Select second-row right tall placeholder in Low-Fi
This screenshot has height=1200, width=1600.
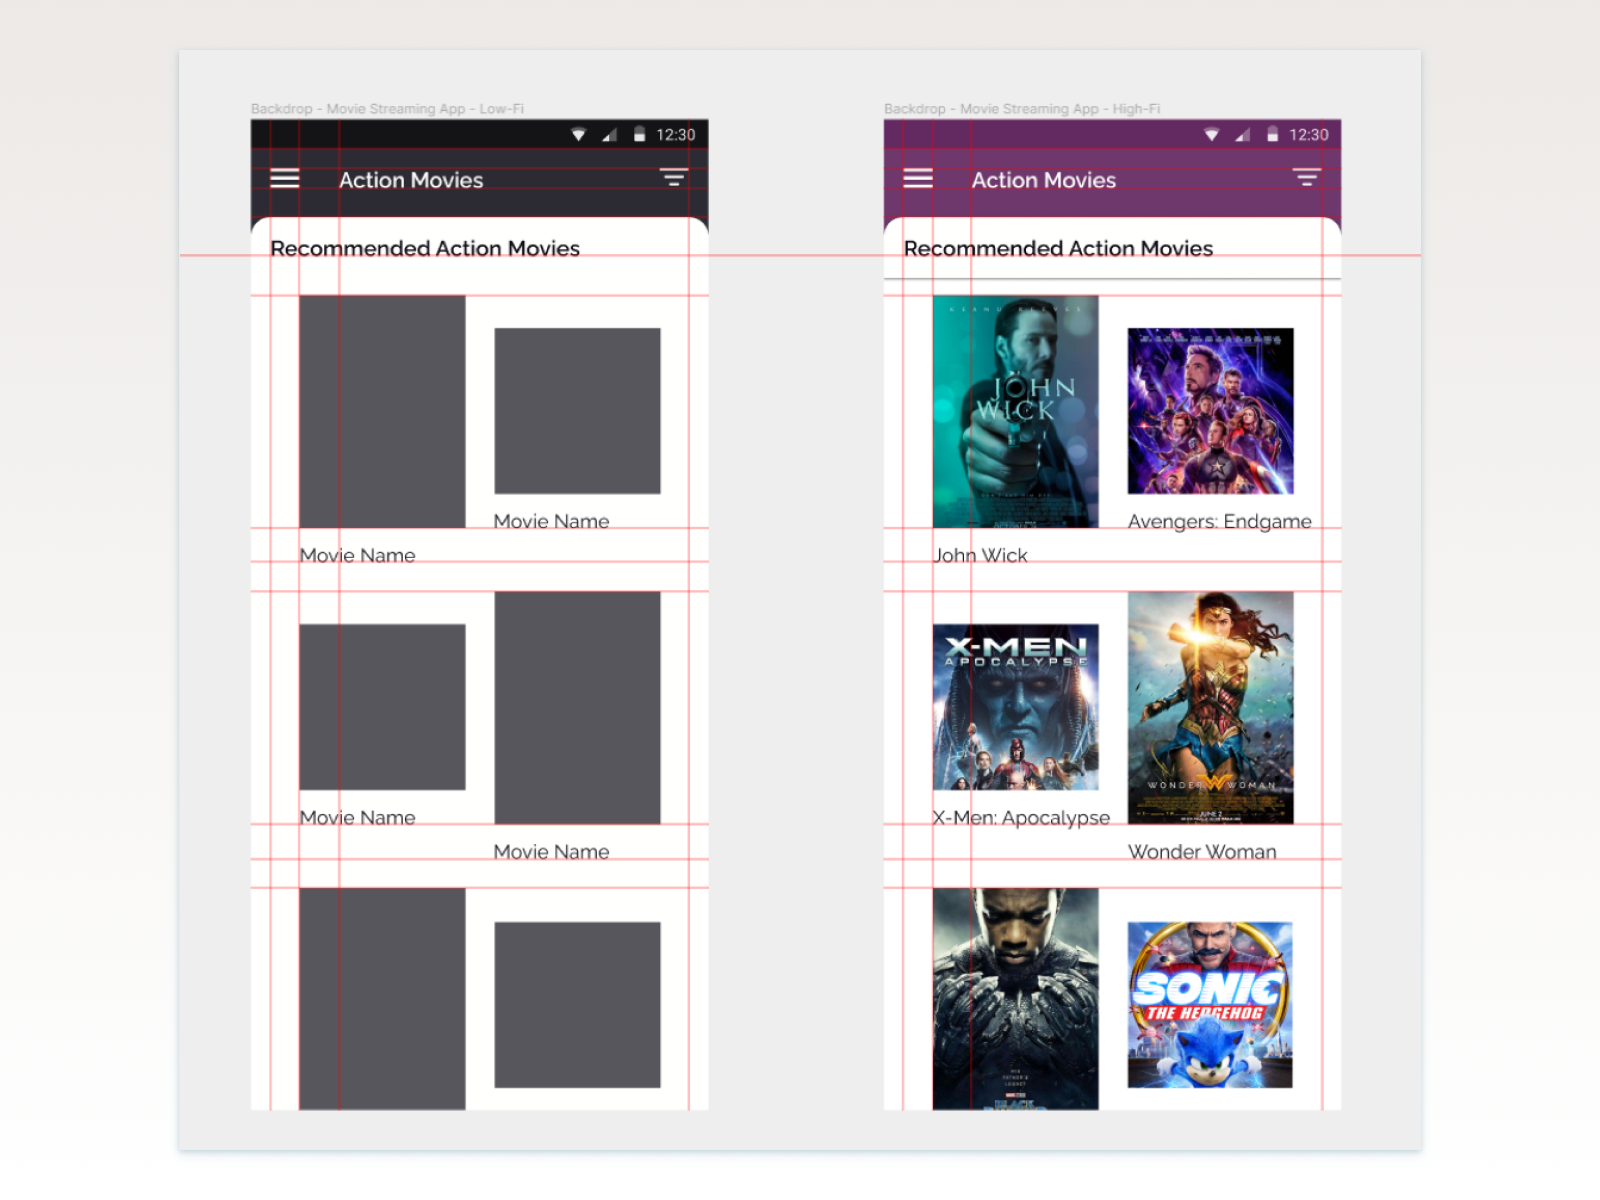(x=577, y=708)
